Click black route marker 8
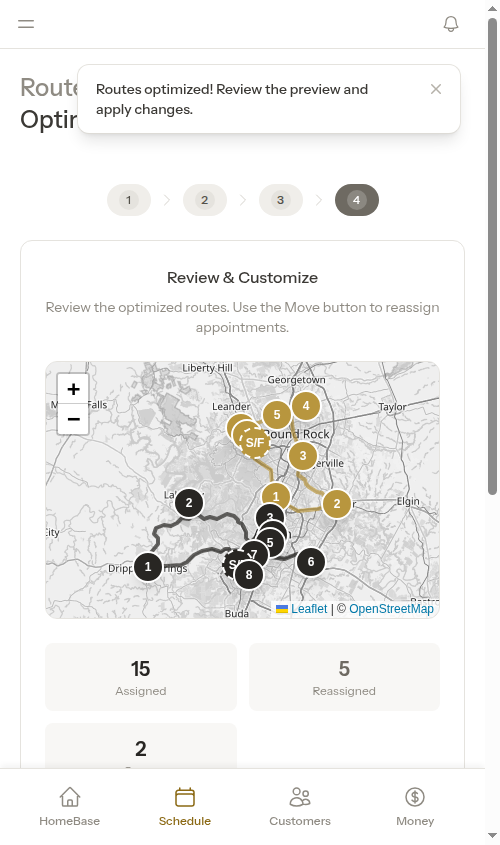The image size is (500, 845). [x=248, y=574]
